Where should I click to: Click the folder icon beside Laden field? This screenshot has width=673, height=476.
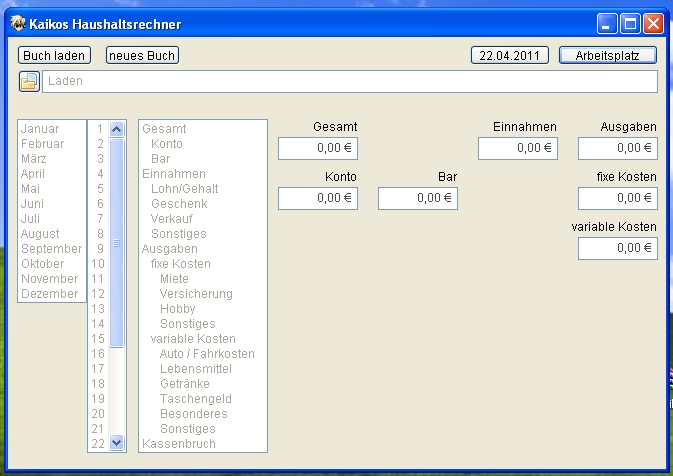[x=28, y=81]
